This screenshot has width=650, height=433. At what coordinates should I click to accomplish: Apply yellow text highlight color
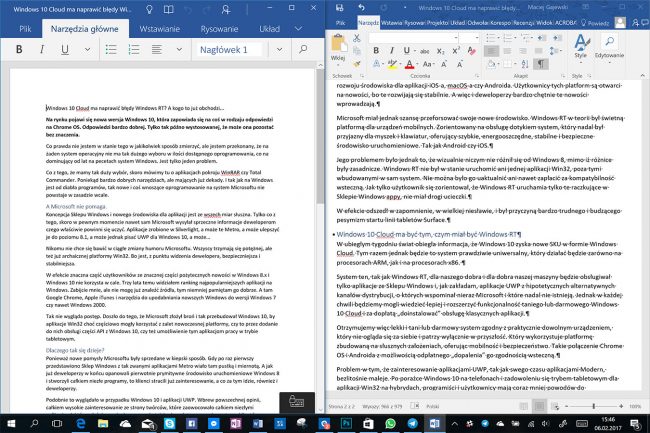pyautogui.click(x=392, y=64)
